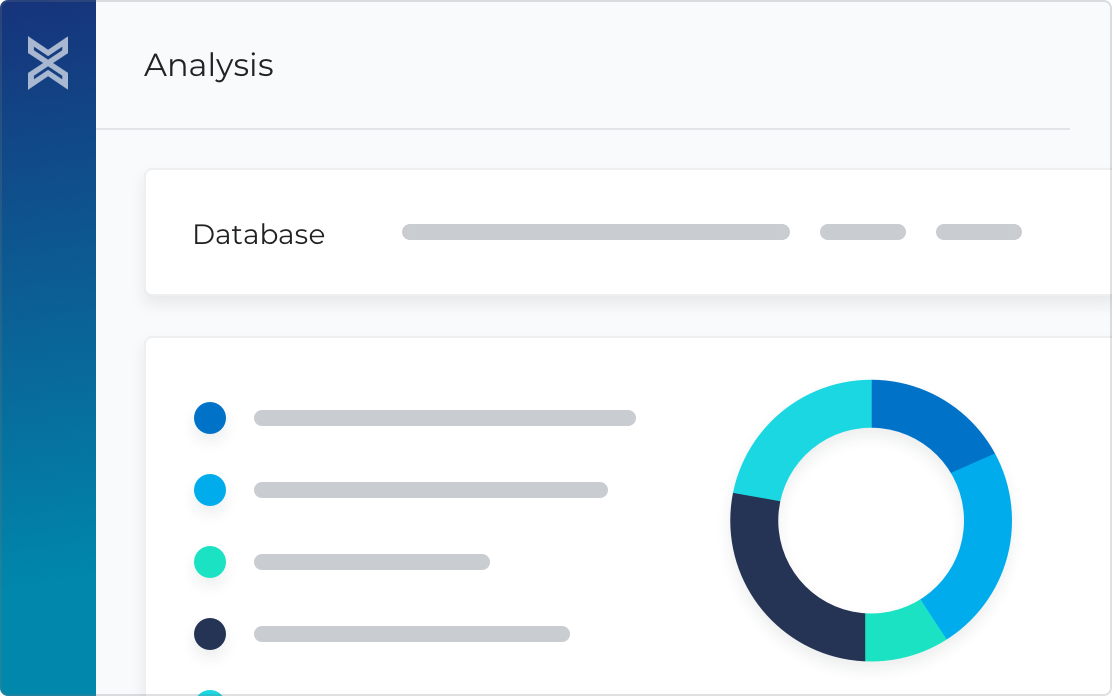Click the first short pill after Database bar
Screen dimensions: 1112x696
coord(862,232)
